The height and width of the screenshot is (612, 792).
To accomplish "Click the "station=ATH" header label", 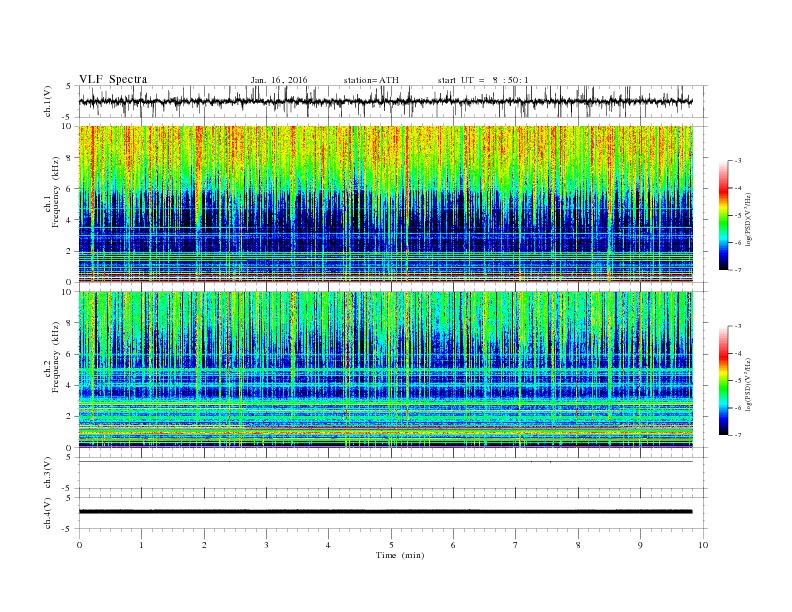I will click(371, 80).
